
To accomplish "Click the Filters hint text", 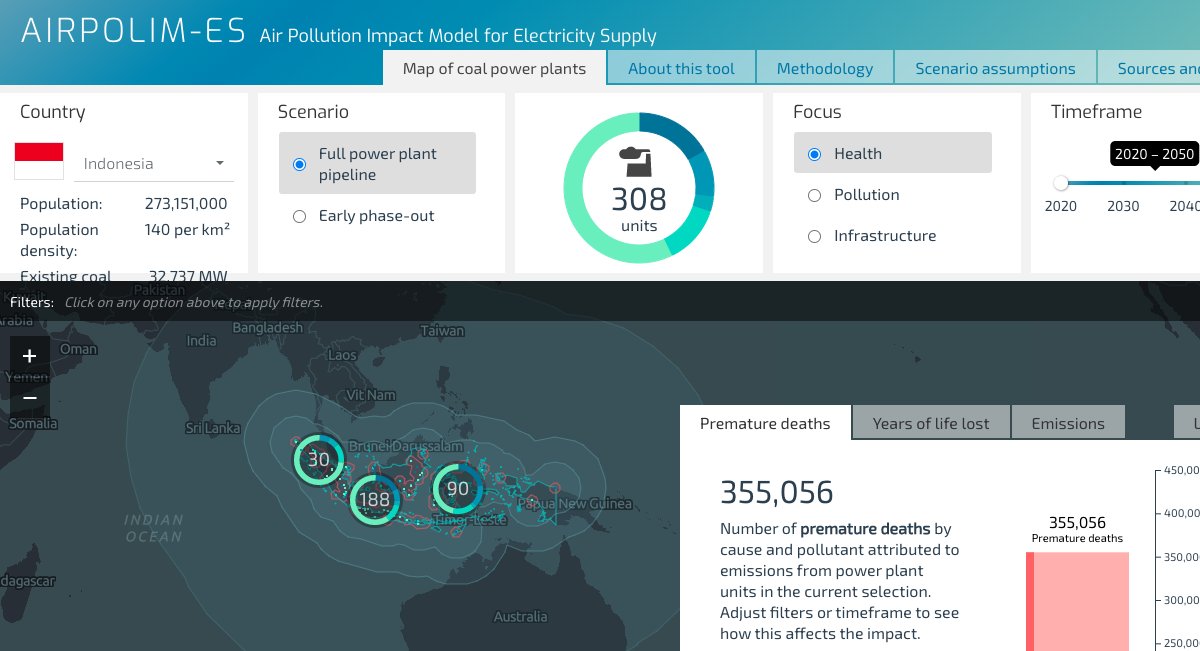I will [x=193, y=302].
